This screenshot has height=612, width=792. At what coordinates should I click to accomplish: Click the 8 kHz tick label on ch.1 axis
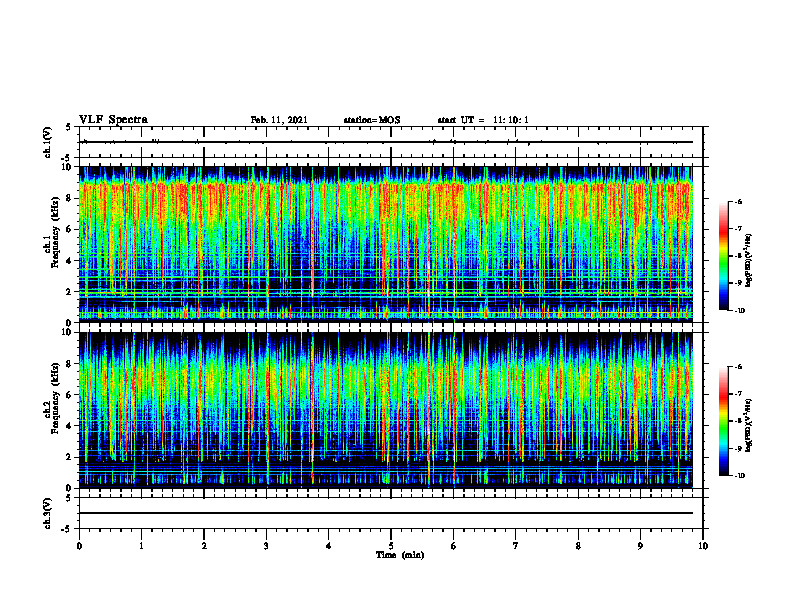pos(70,198)
